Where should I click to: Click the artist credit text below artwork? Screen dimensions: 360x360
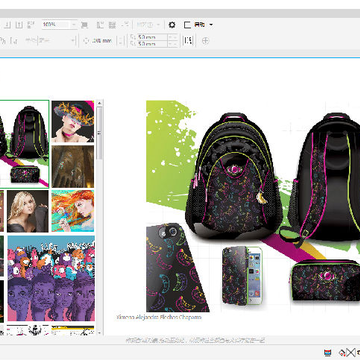pos(159,317)
